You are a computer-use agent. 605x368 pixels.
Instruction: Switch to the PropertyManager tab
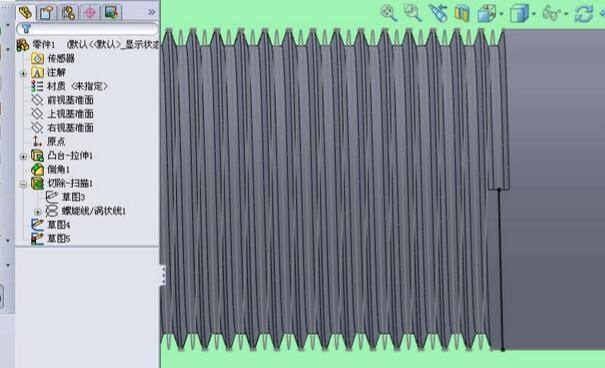pyautogui.click(x=46, y=13)
